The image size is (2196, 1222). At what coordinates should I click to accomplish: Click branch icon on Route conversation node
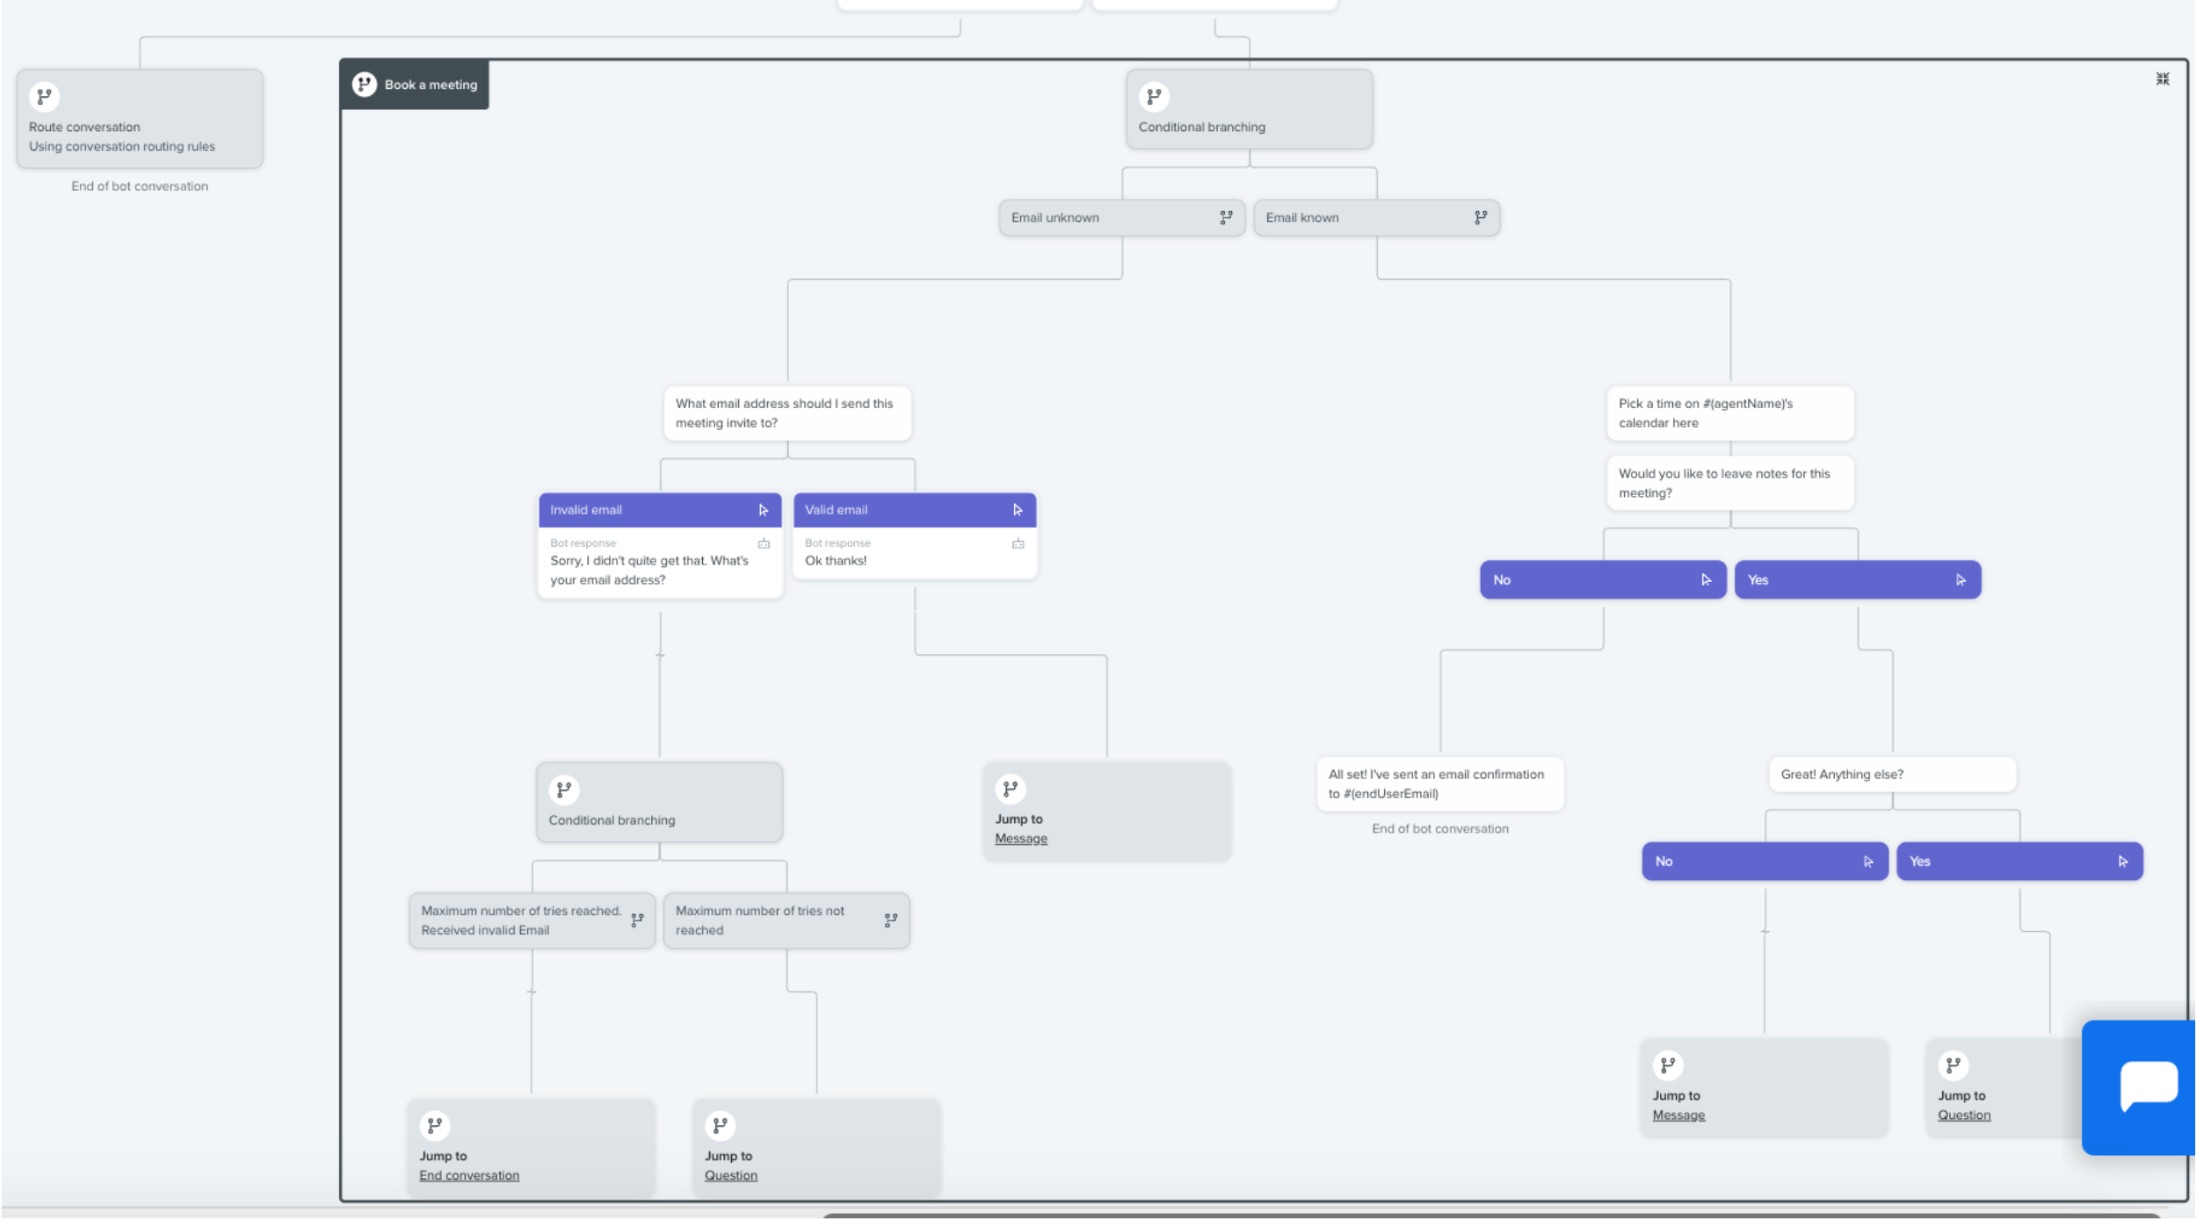(x=44, y=97)
